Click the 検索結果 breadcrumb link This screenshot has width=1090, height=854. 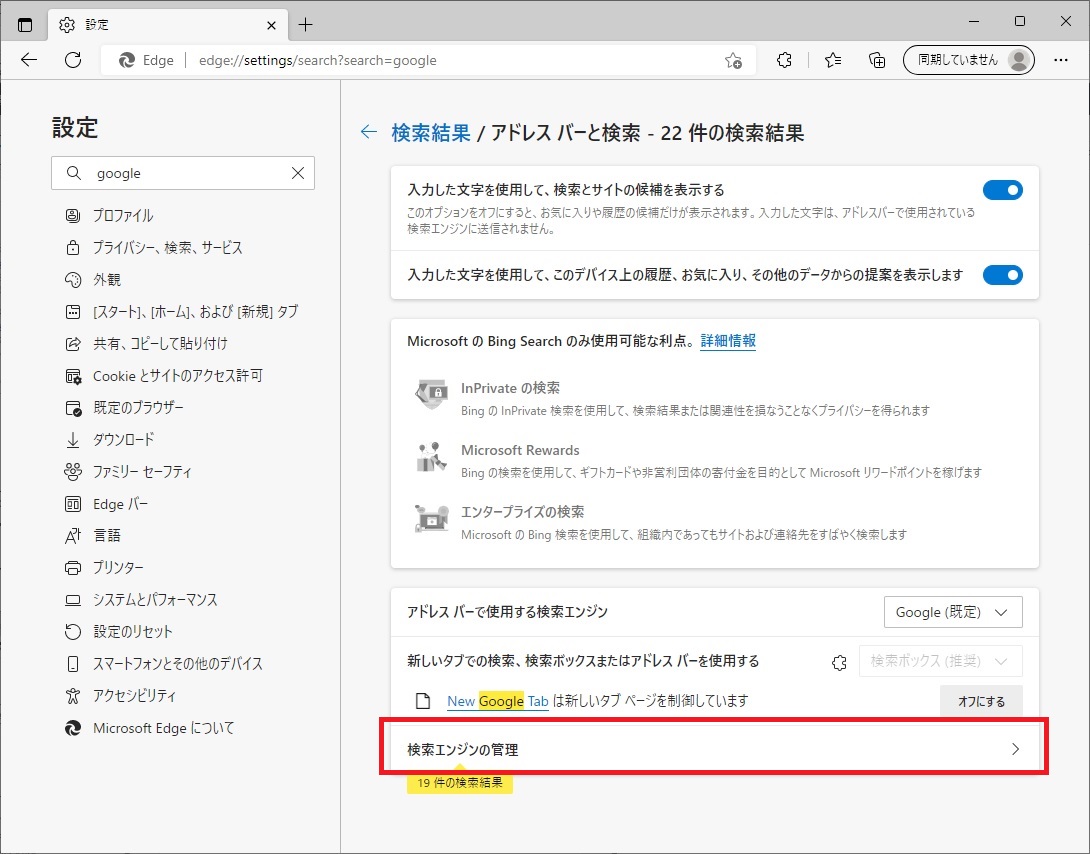pos(431,132)
